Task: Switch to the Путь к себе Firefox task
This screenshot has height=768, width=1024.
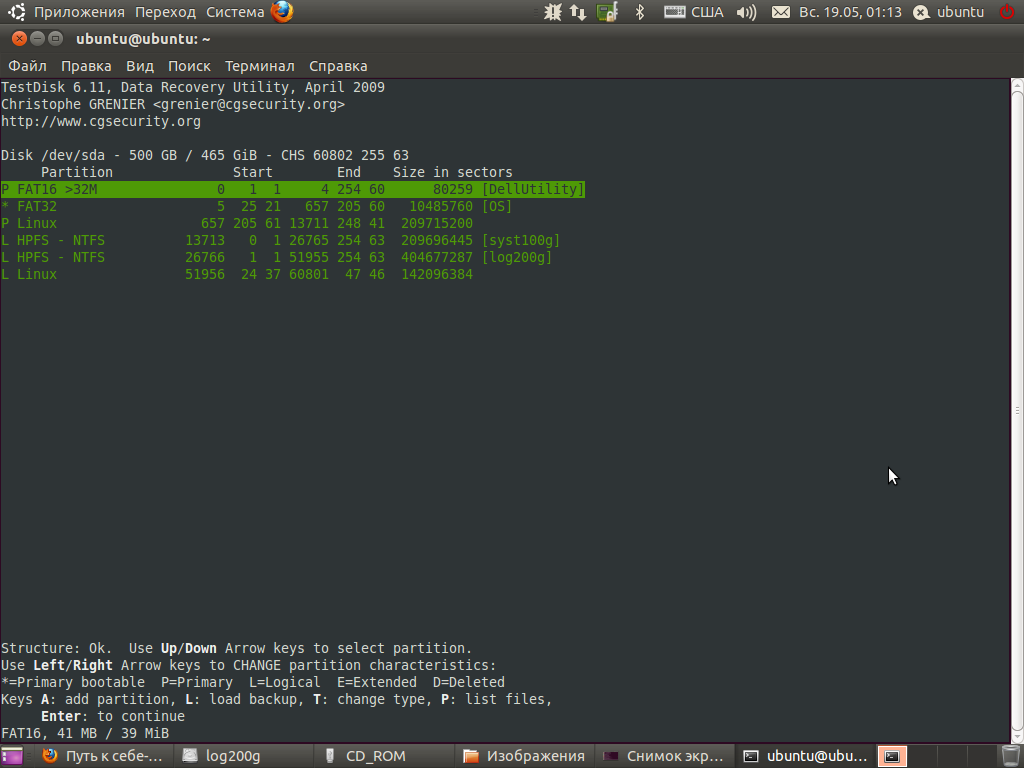Action: click(103, 756)
